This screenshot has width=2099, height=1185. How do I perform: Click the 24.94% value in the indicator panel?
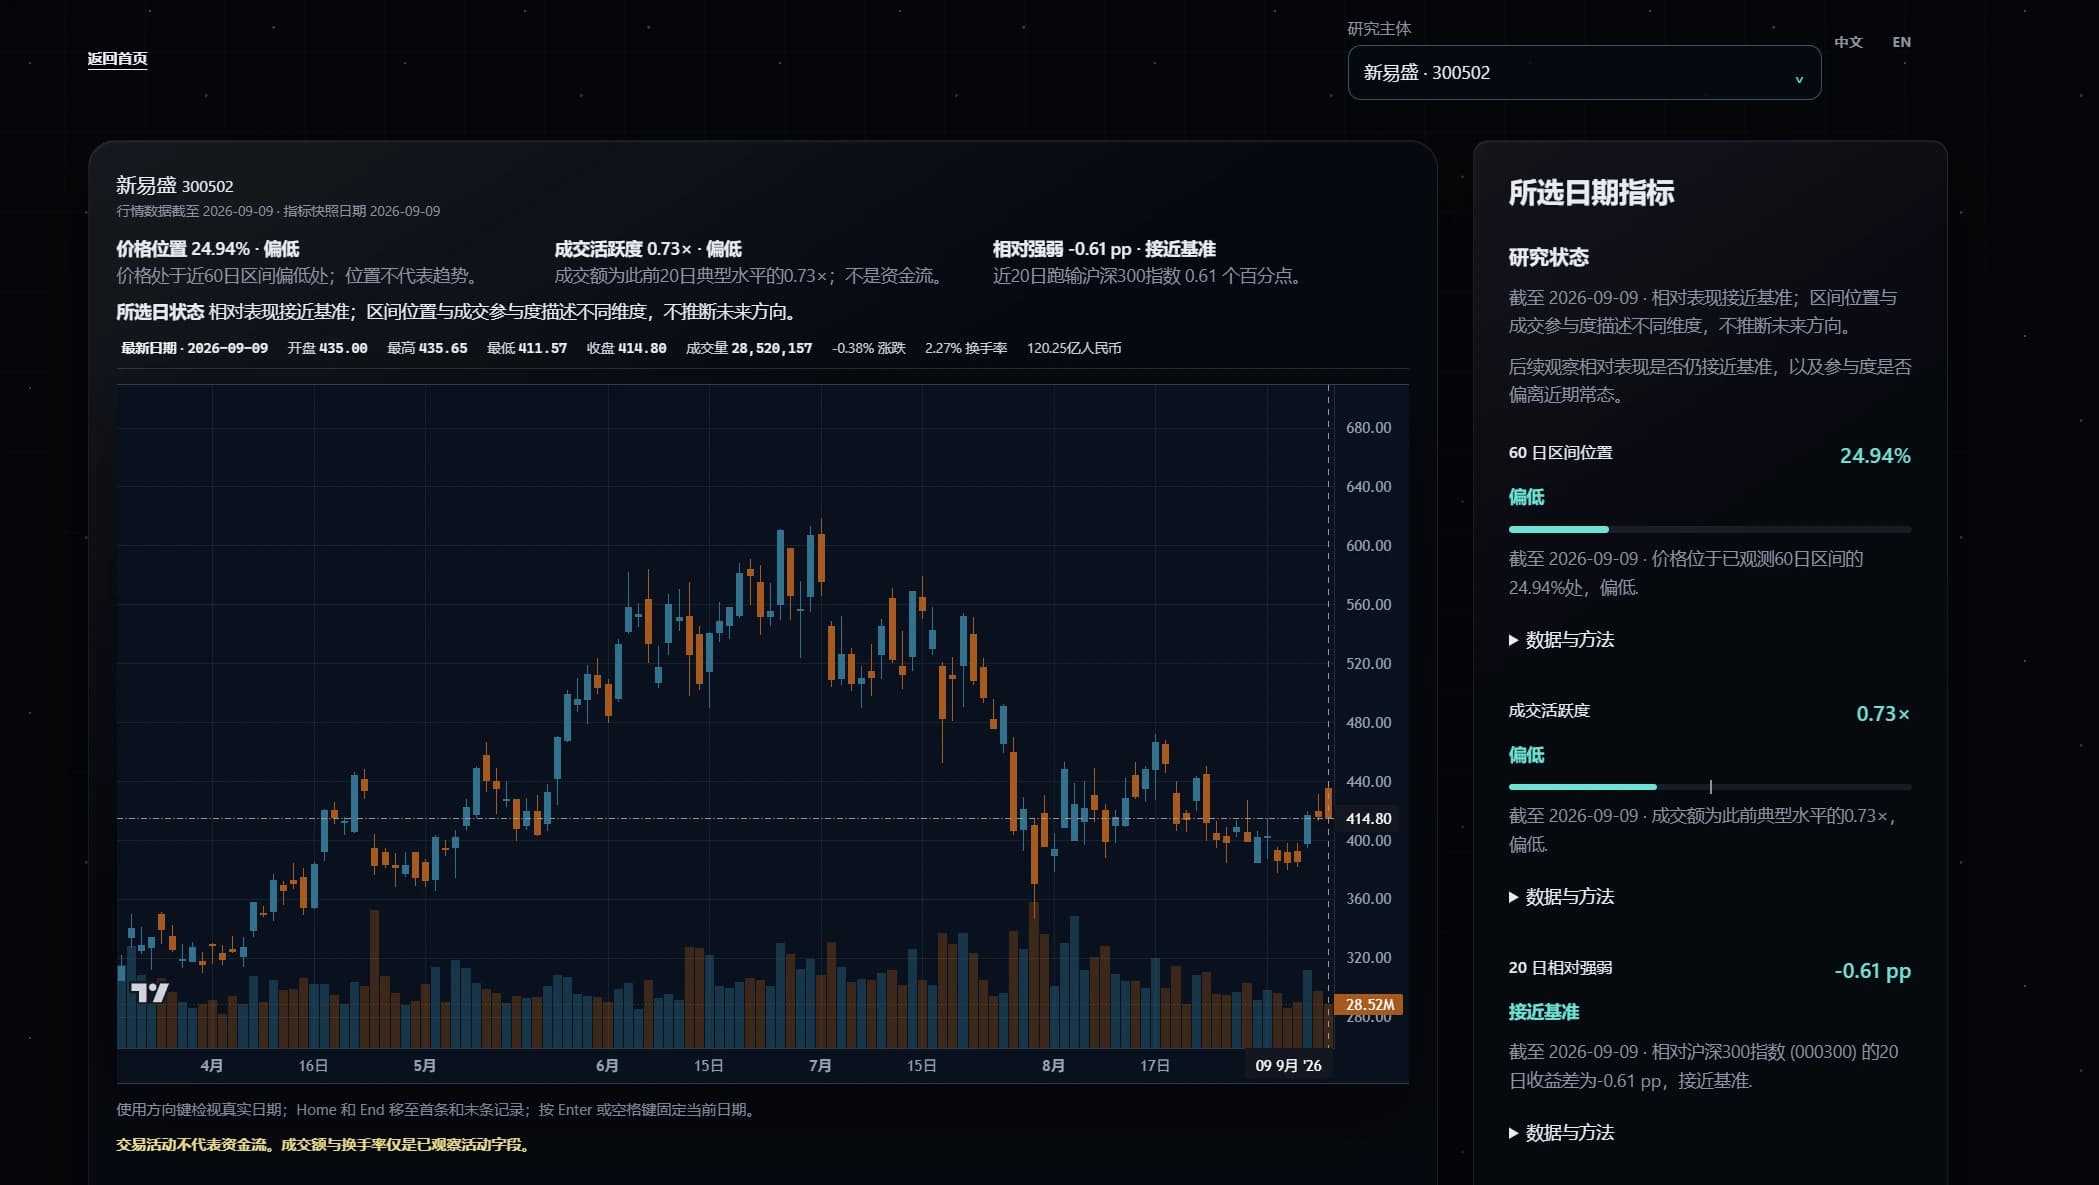click(1875, 455)
